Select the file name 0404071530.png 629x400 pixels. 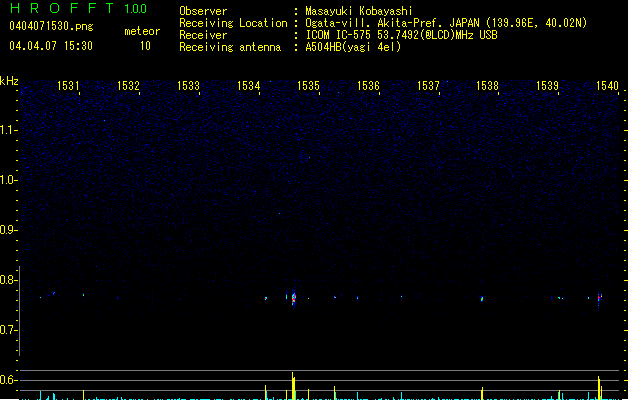pos(51,26)
